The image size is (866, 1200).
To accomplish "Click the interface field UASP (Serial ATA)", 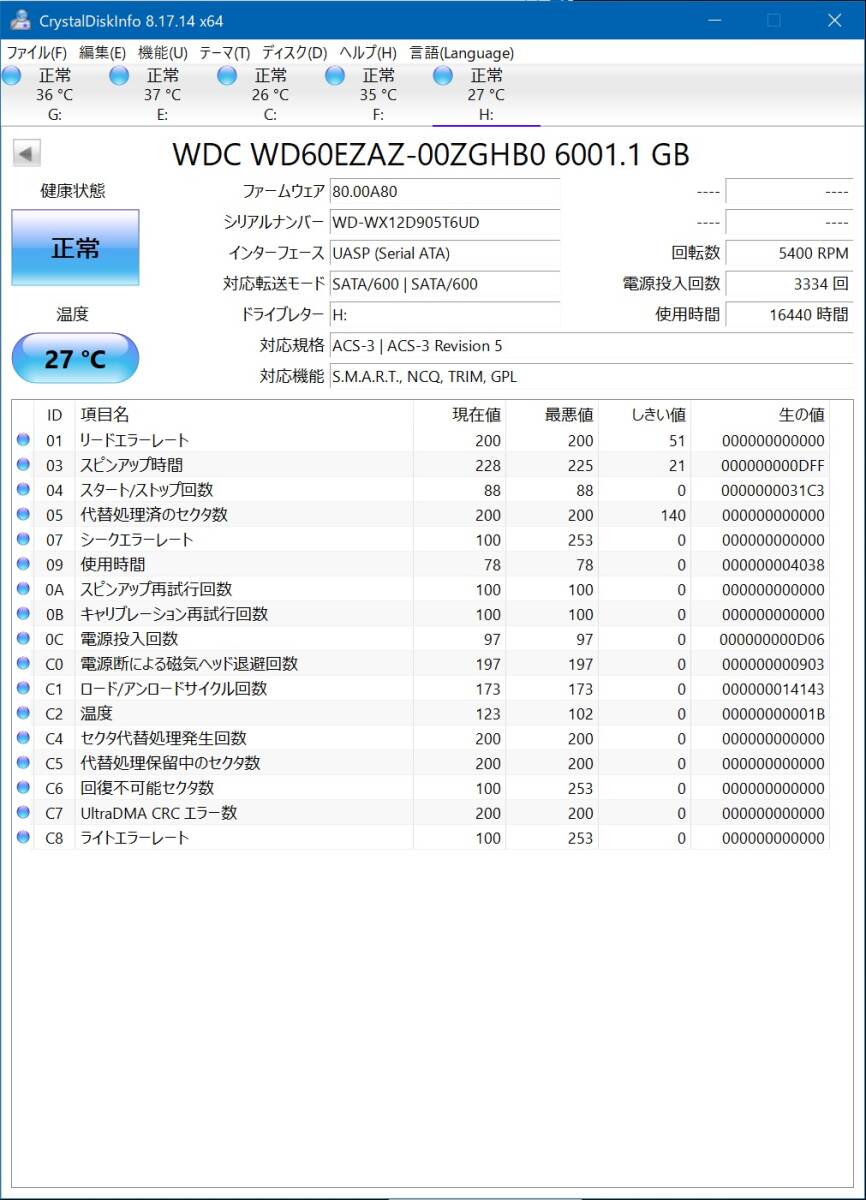I will pos(445,253).
